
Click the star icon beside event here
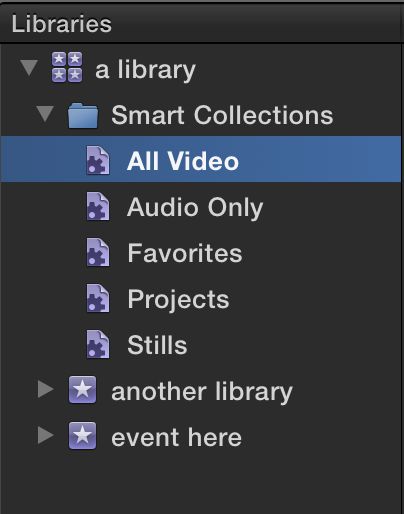coord(82,436)
